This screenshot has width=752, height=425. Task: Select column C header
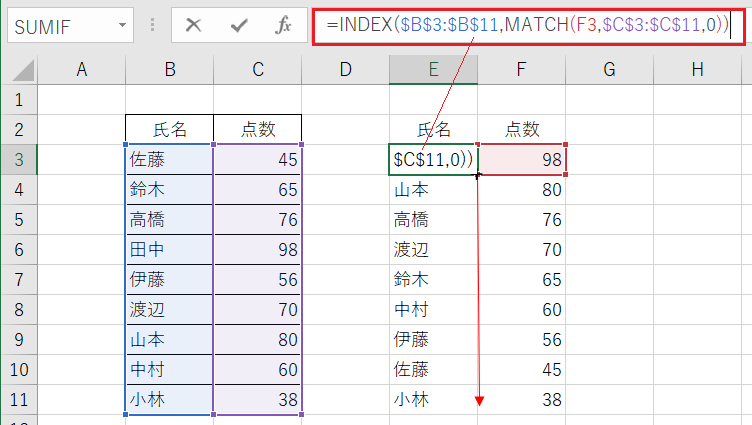click(x=258, y=70)
